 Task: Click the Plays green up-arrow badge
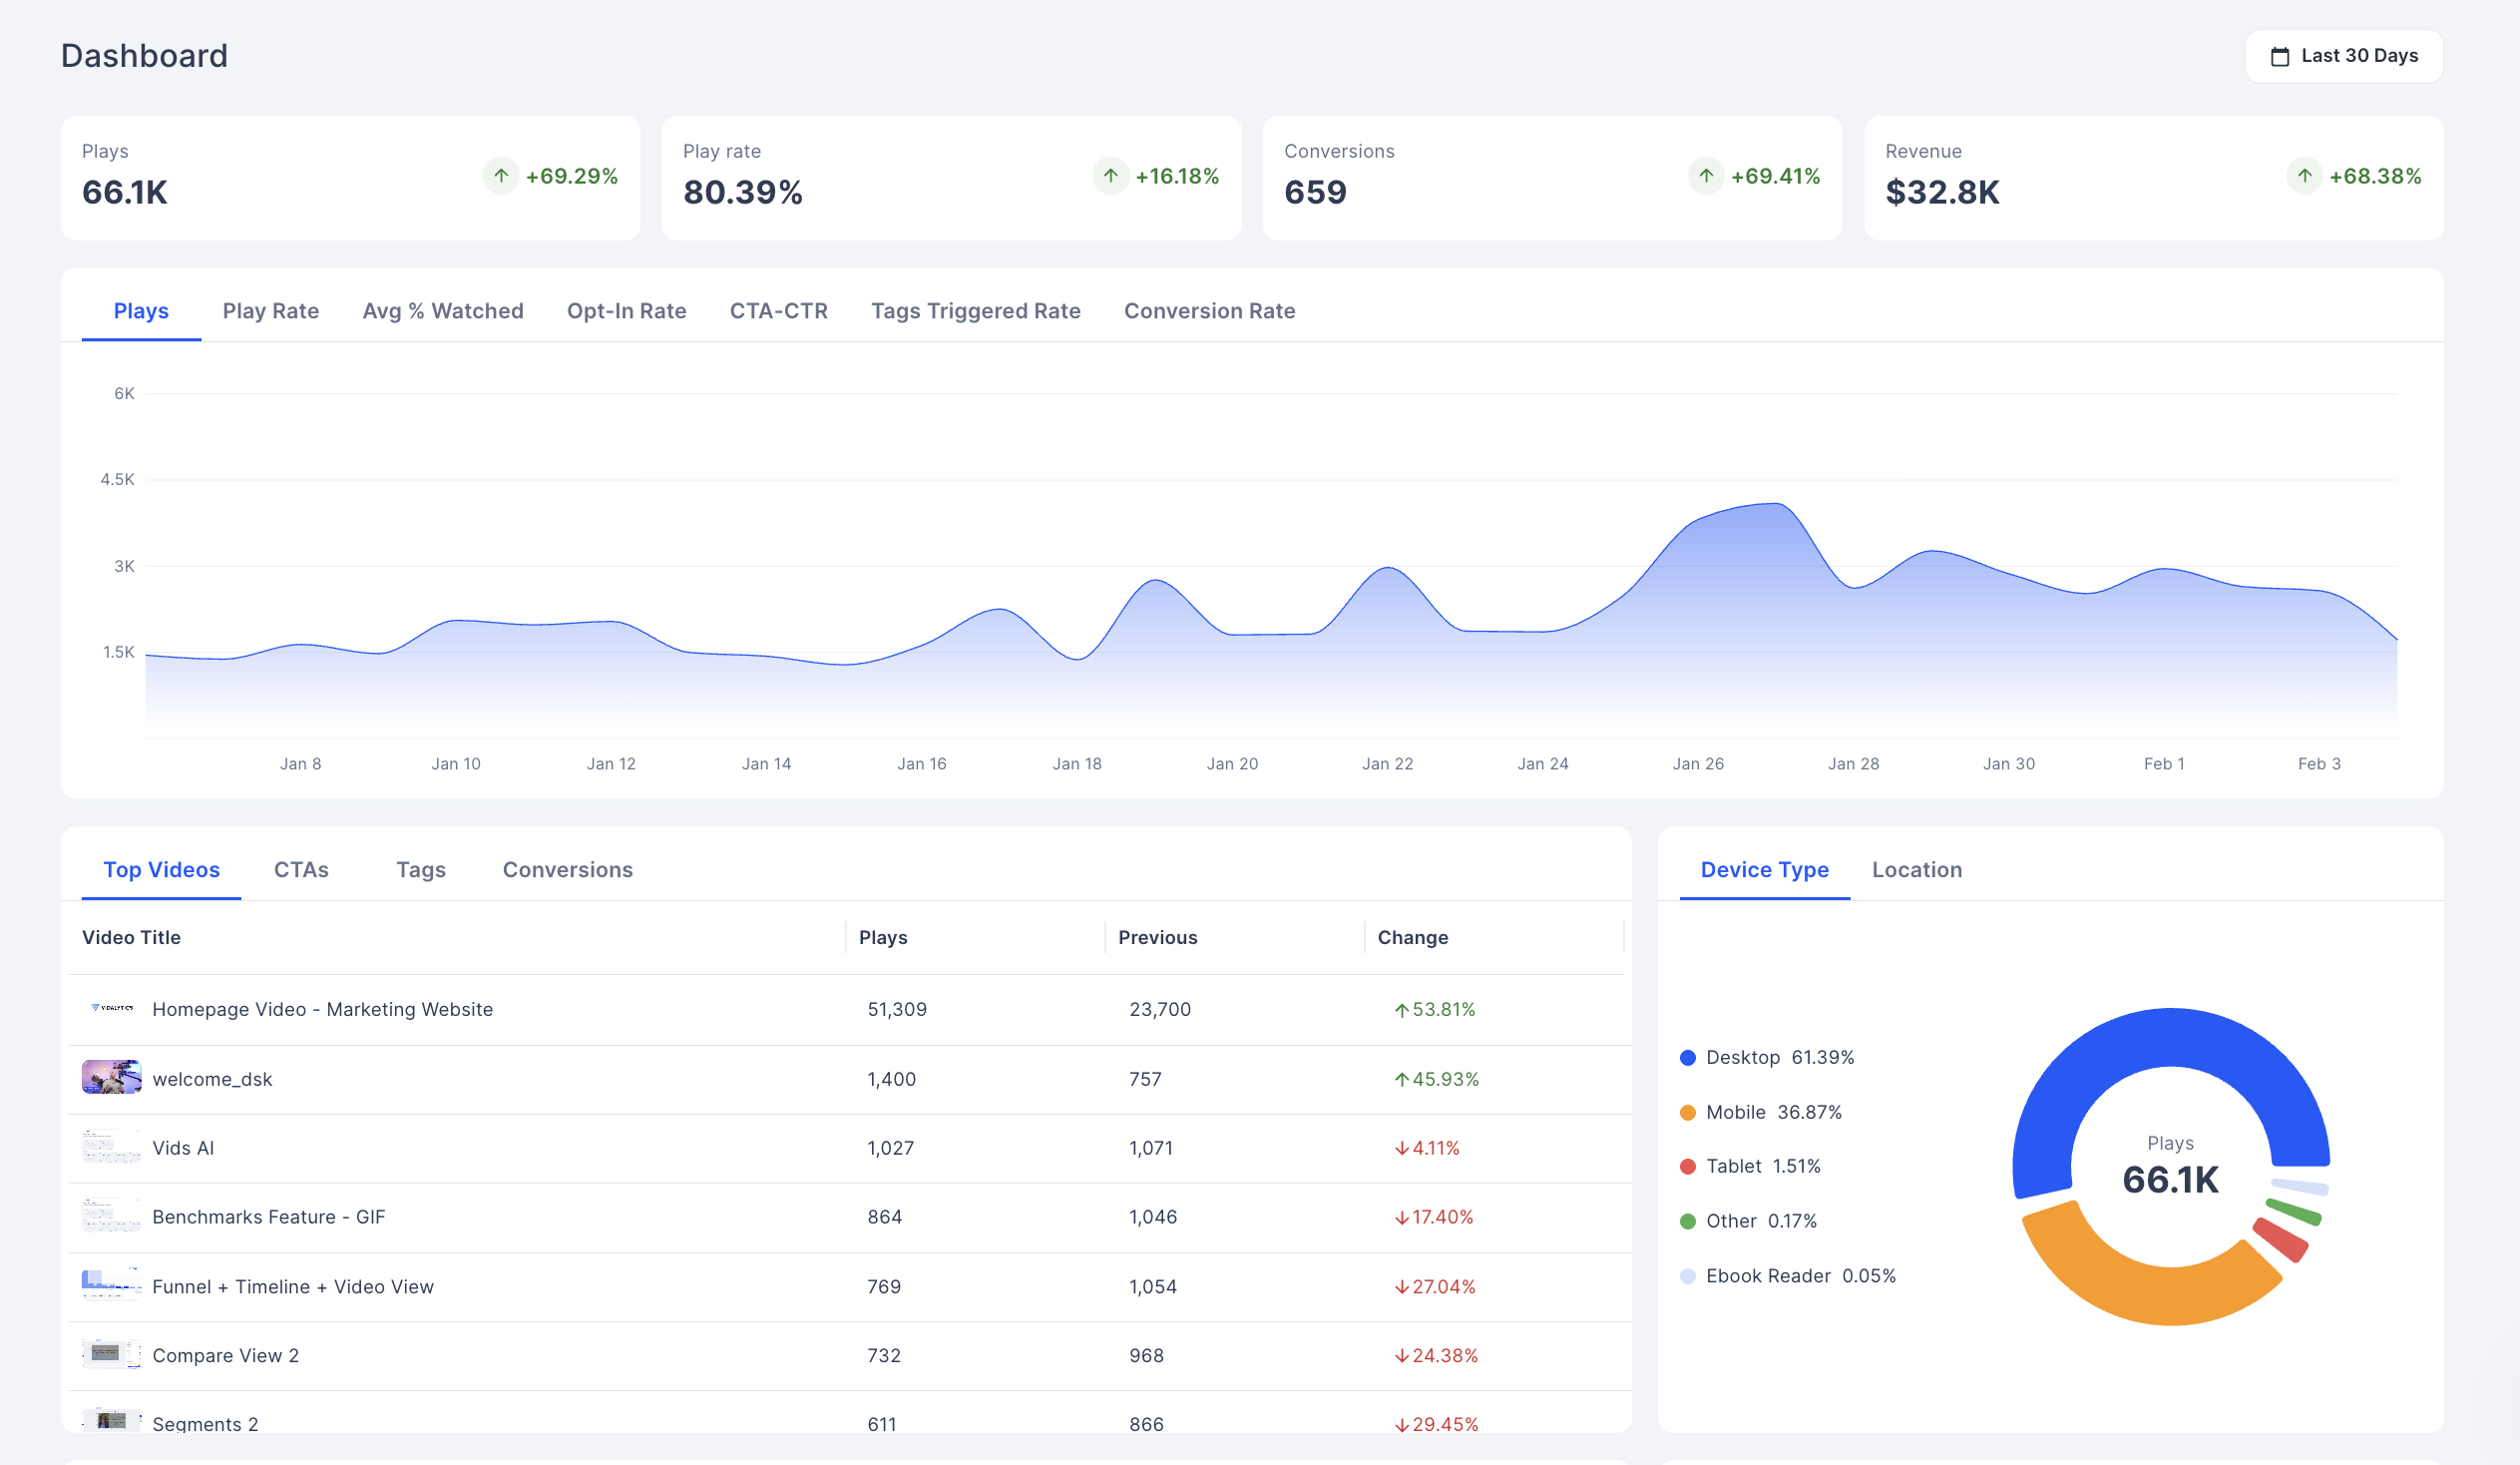point(501,176)
